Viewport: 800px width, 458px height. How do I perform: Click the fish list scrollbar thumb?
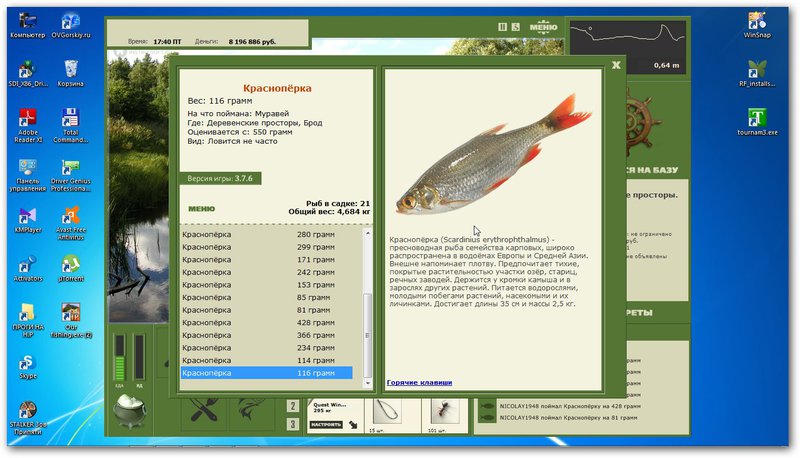(367, 335)
